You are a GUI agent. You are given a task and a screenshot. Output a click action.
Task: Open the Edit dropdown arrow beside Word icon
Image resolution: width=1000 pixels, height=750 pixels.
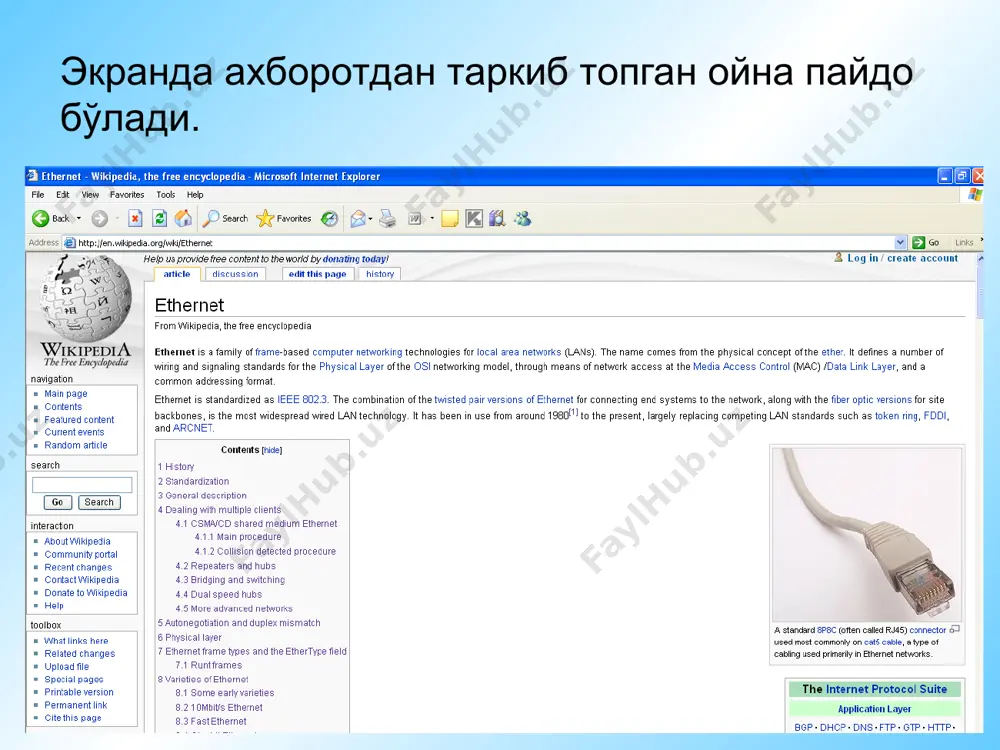pos(432,219)
